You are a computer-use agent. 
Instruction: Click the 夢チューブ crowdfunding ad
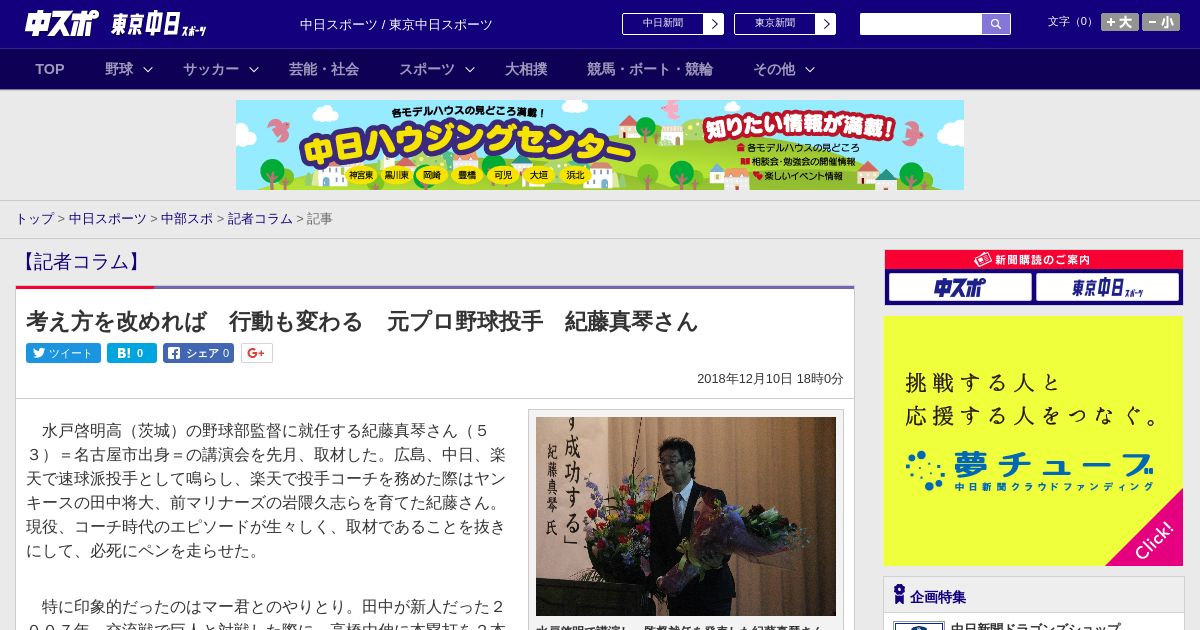[1033, 441]
